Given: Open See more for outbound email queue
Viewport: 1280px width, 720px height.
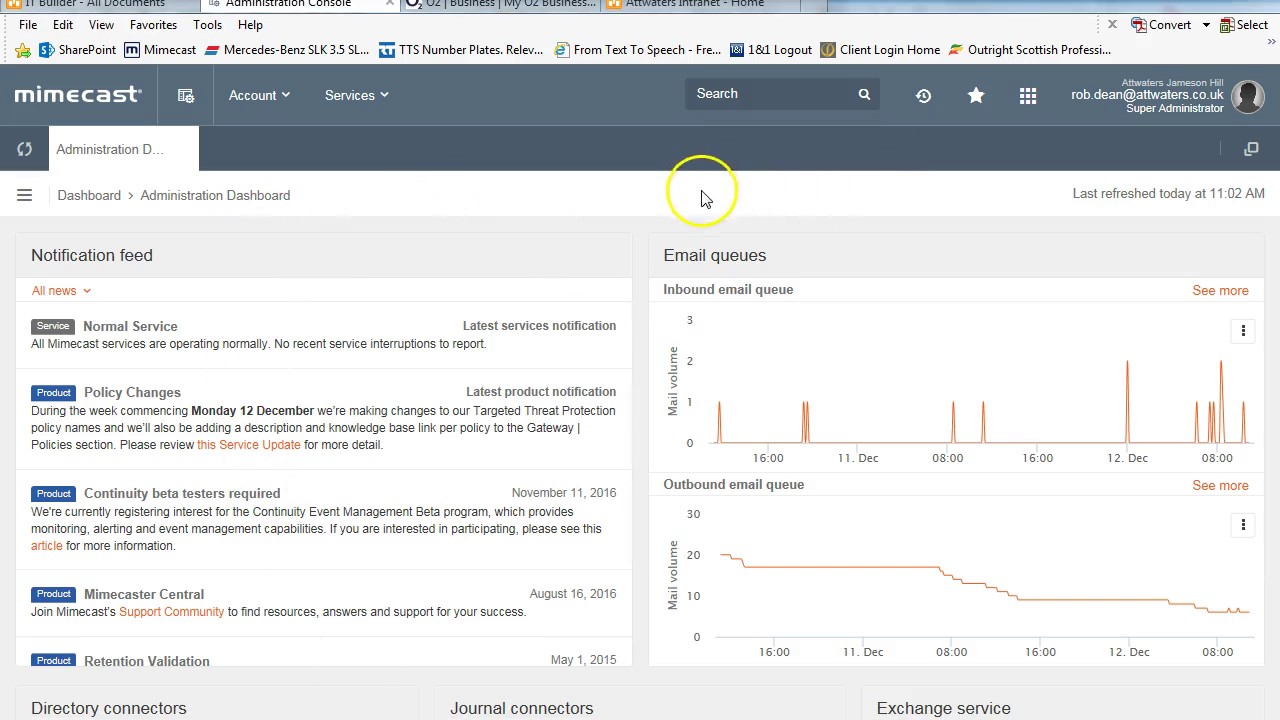Looking at the screenshot, I should click(1220, 486).
